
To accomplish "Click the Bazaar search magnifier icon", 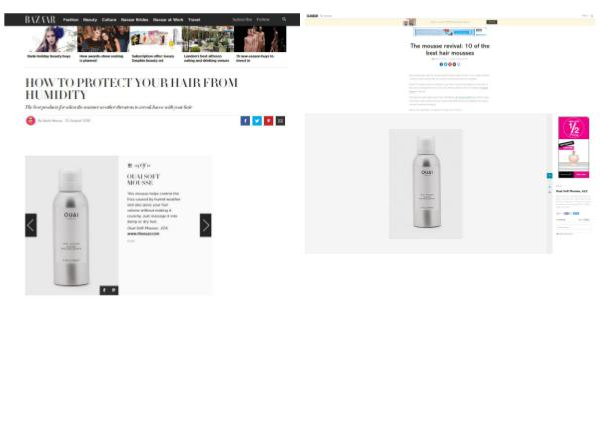I will click(284, 19).
